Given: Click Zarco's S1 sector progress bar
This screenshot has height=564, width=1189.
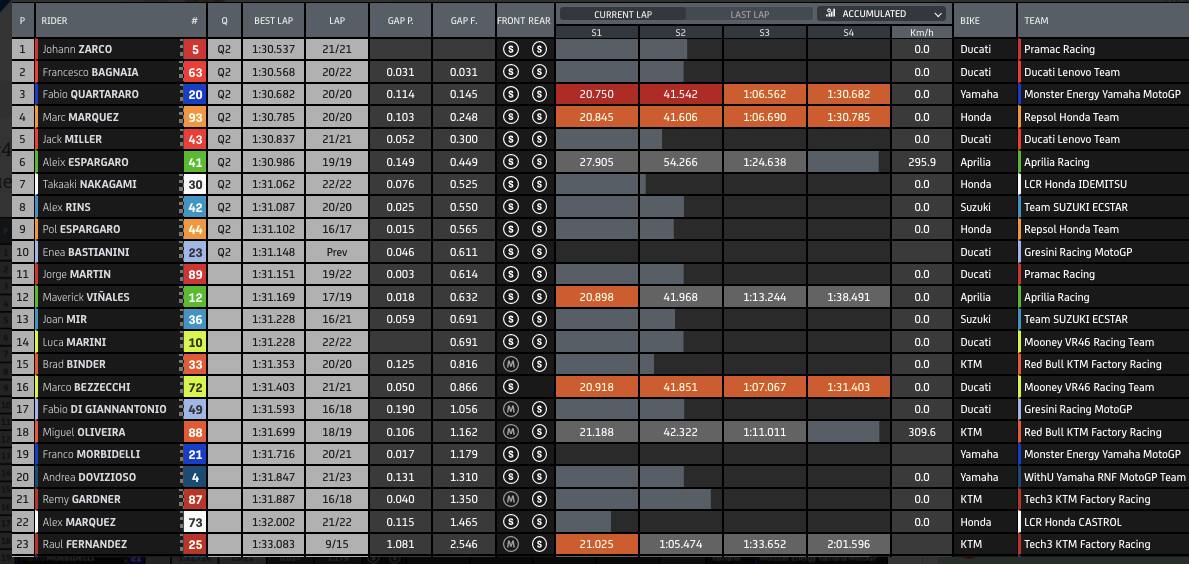Looking at the screenshot, I should 597,49.
